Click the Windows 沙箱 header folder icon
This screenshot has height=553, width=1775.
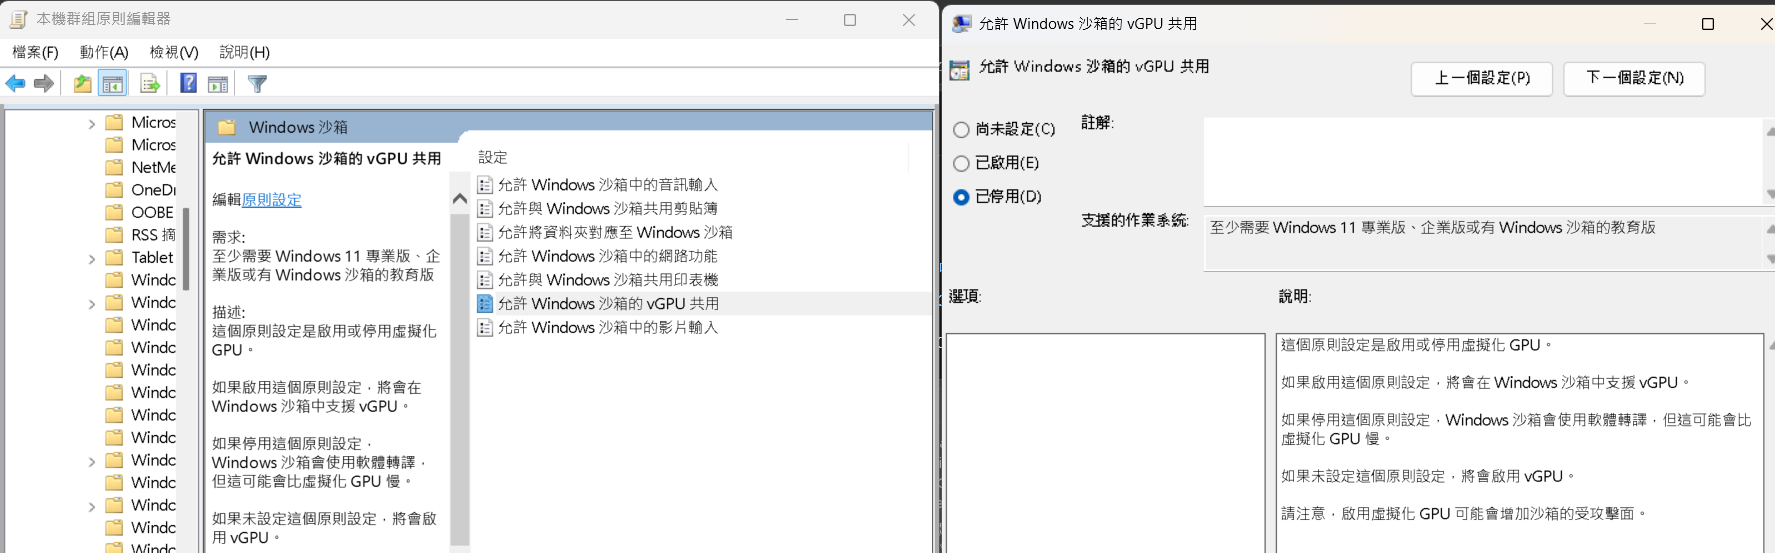tap(227, 127)
